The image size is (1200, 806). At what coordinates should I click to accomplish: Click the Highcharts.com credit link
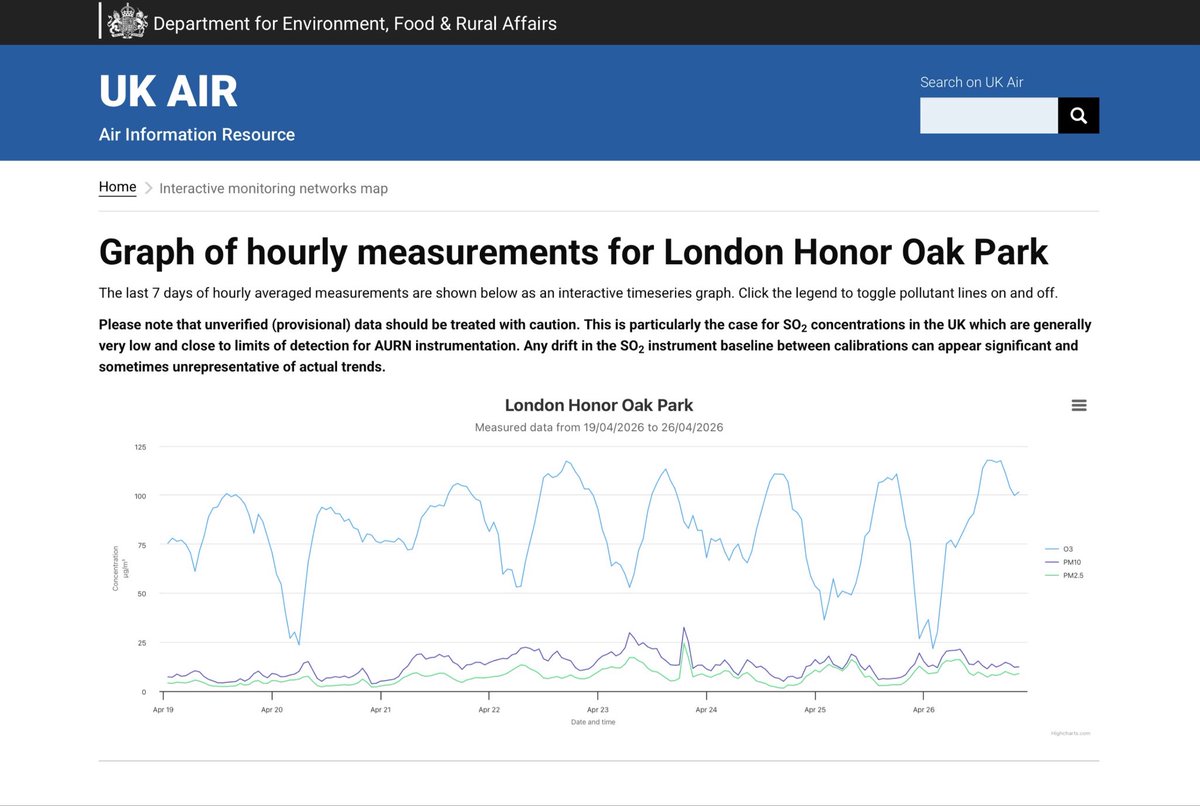coord(1071,733)
